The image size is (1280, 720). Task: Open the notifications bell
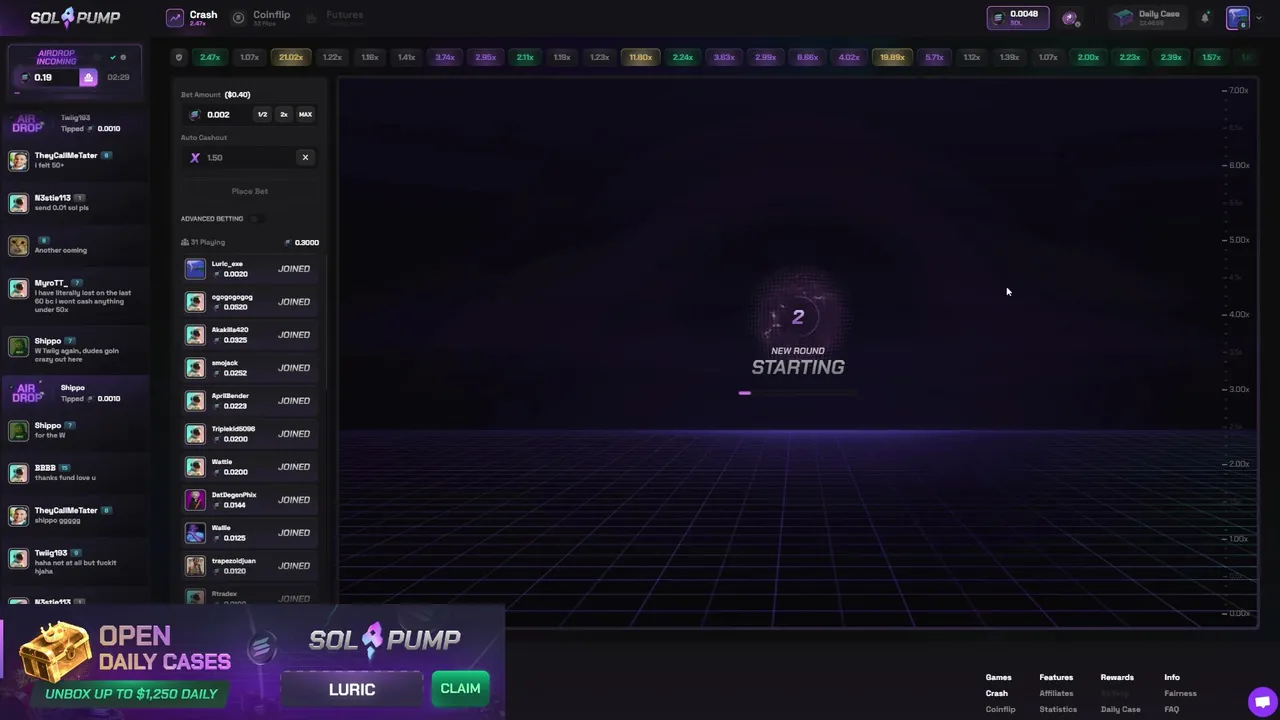pos(1205,17)
